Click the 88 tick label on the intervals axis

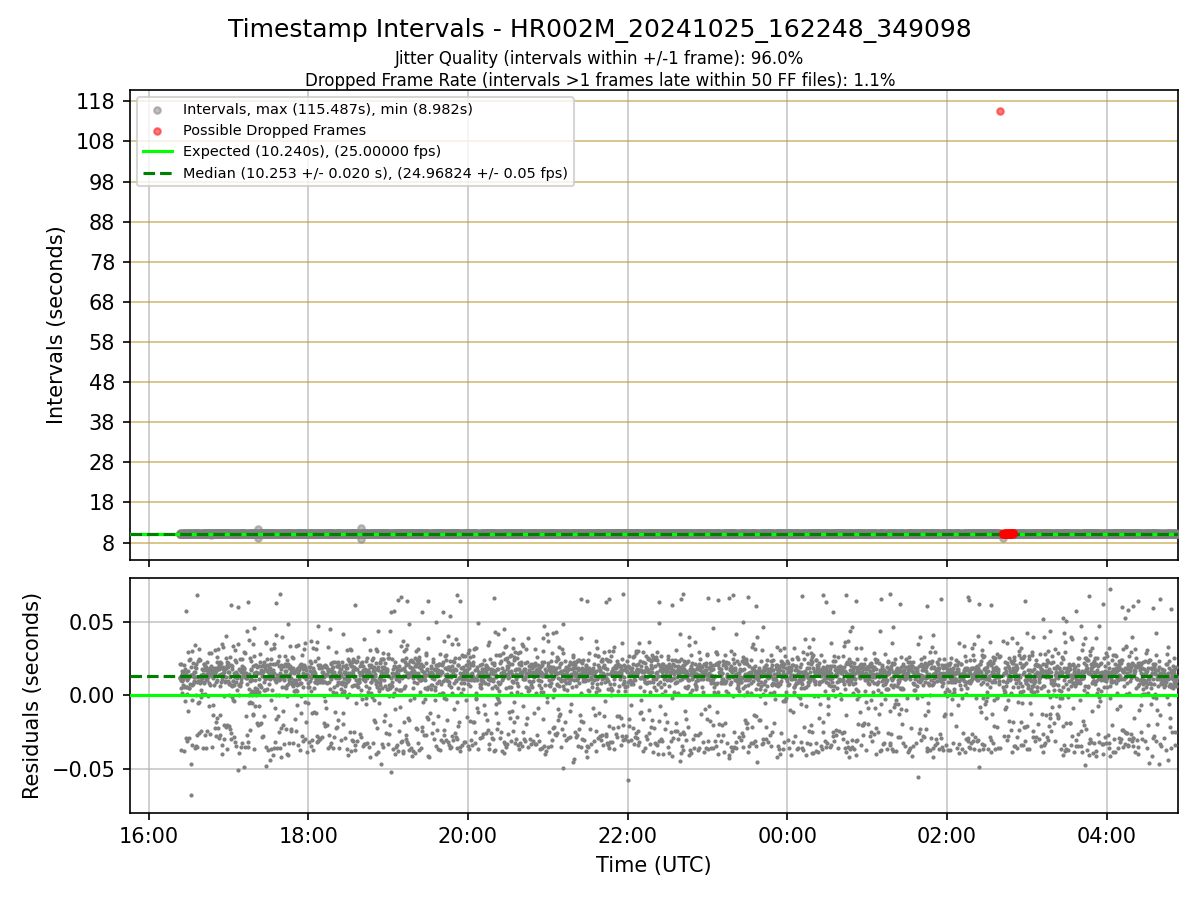[x=102, y=222]
